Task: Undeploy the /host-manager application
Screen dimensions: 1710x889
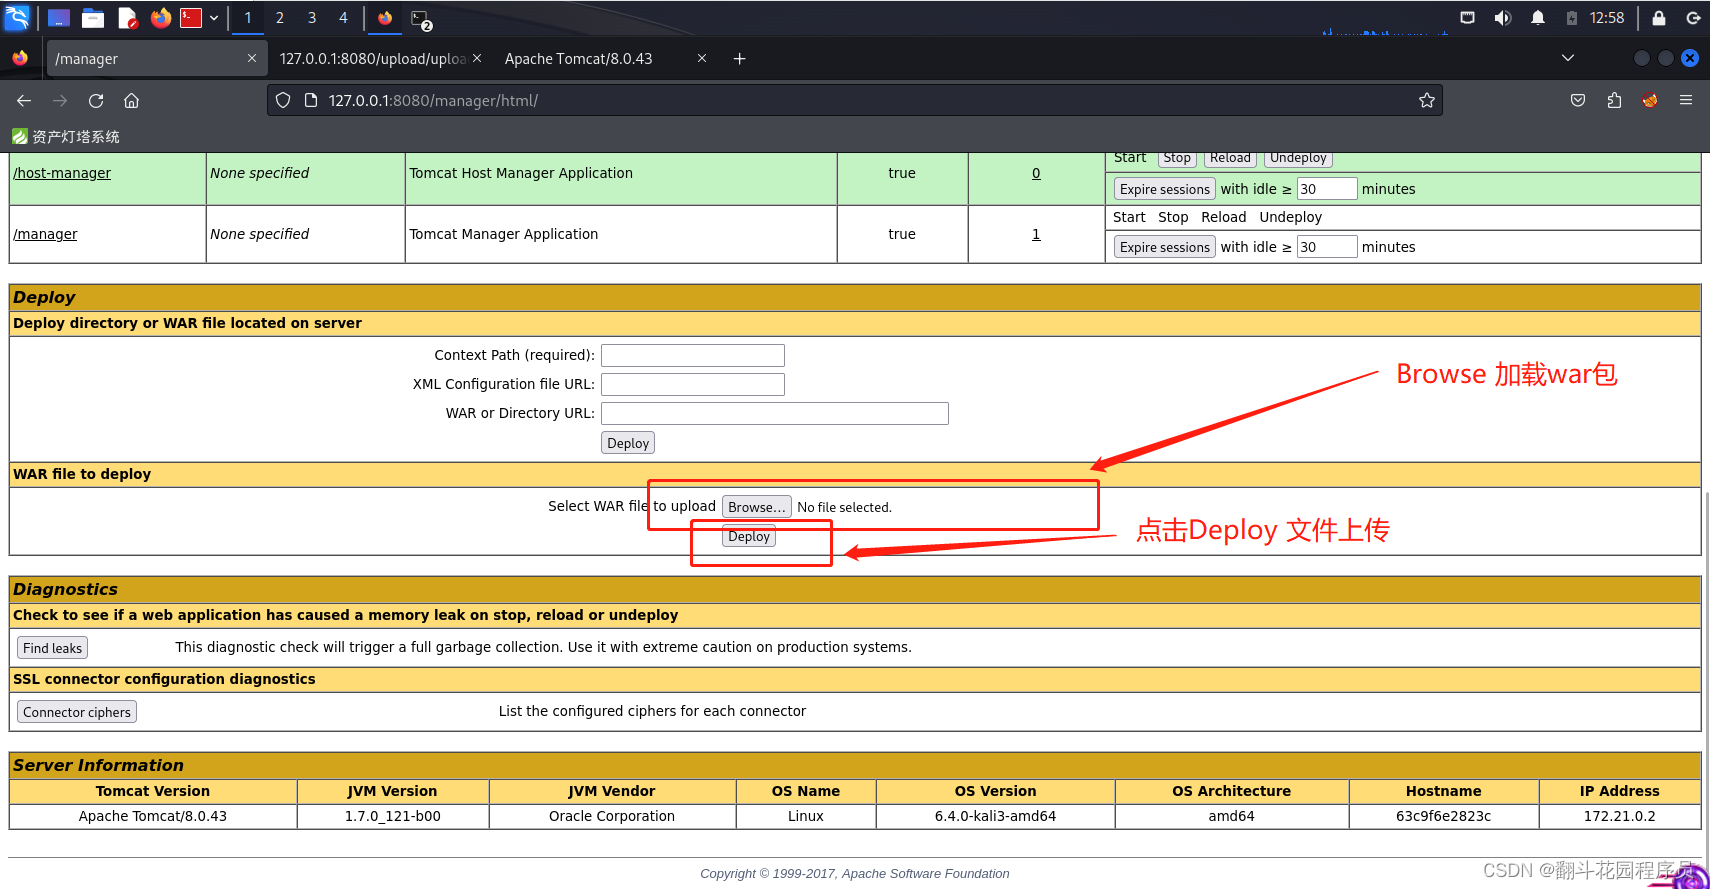Action: tap(1298, 158)
